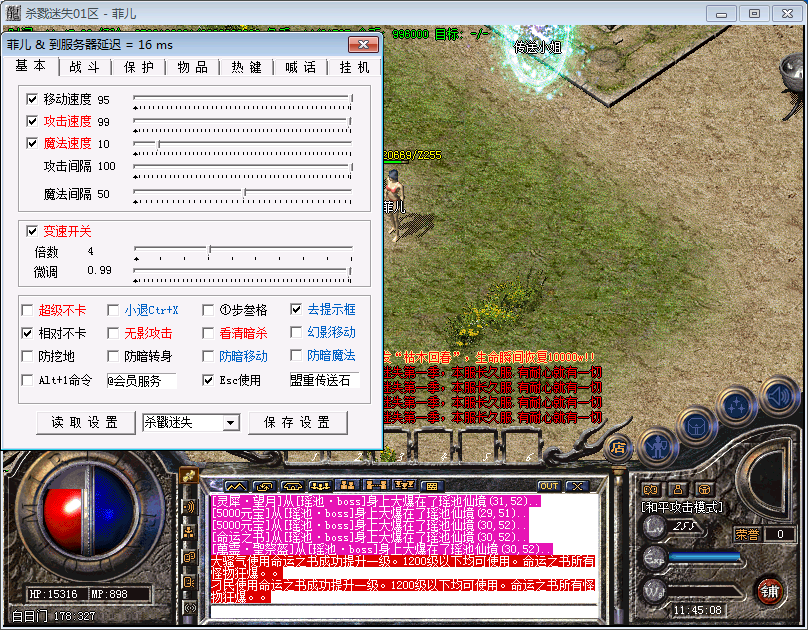Click the 荣誉 honor label button
808x630 pixels.
tap(747, 534)
